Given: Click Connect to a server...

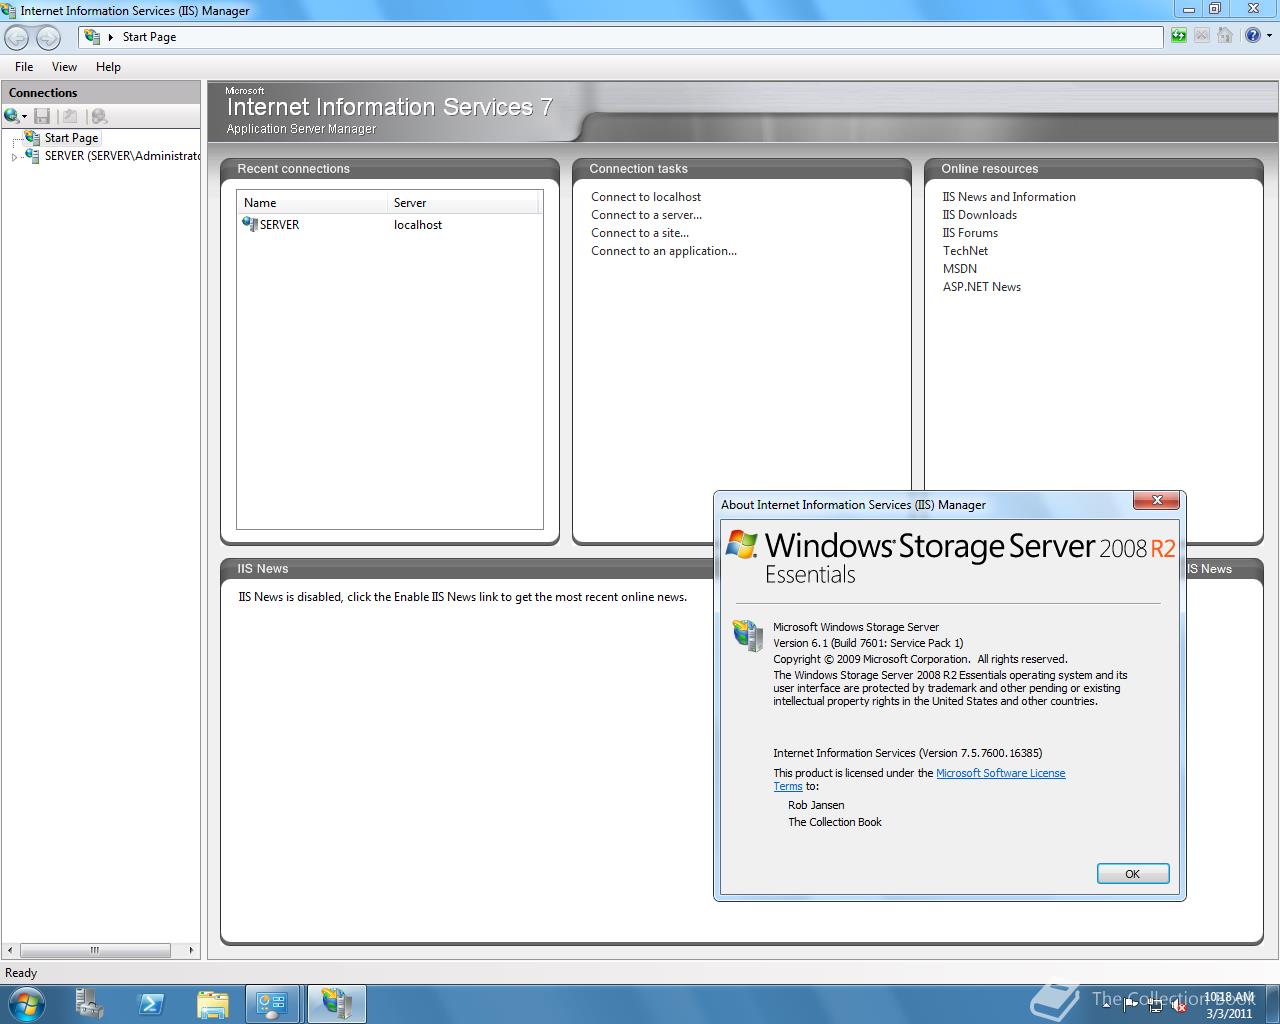Looking at the screenshot, I should point(647,215).
